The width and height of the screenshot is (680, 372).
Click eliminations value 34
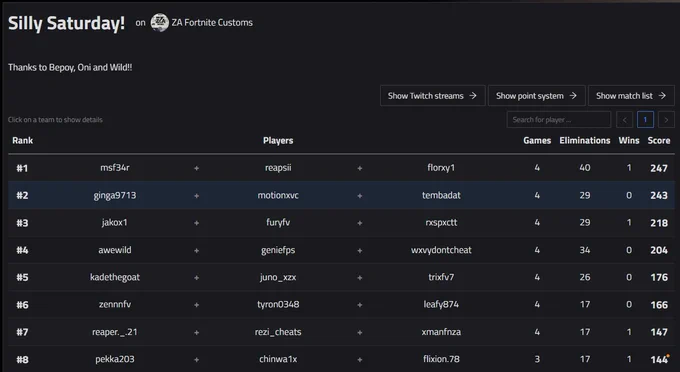pyautogui.click(x=585, y=250)
